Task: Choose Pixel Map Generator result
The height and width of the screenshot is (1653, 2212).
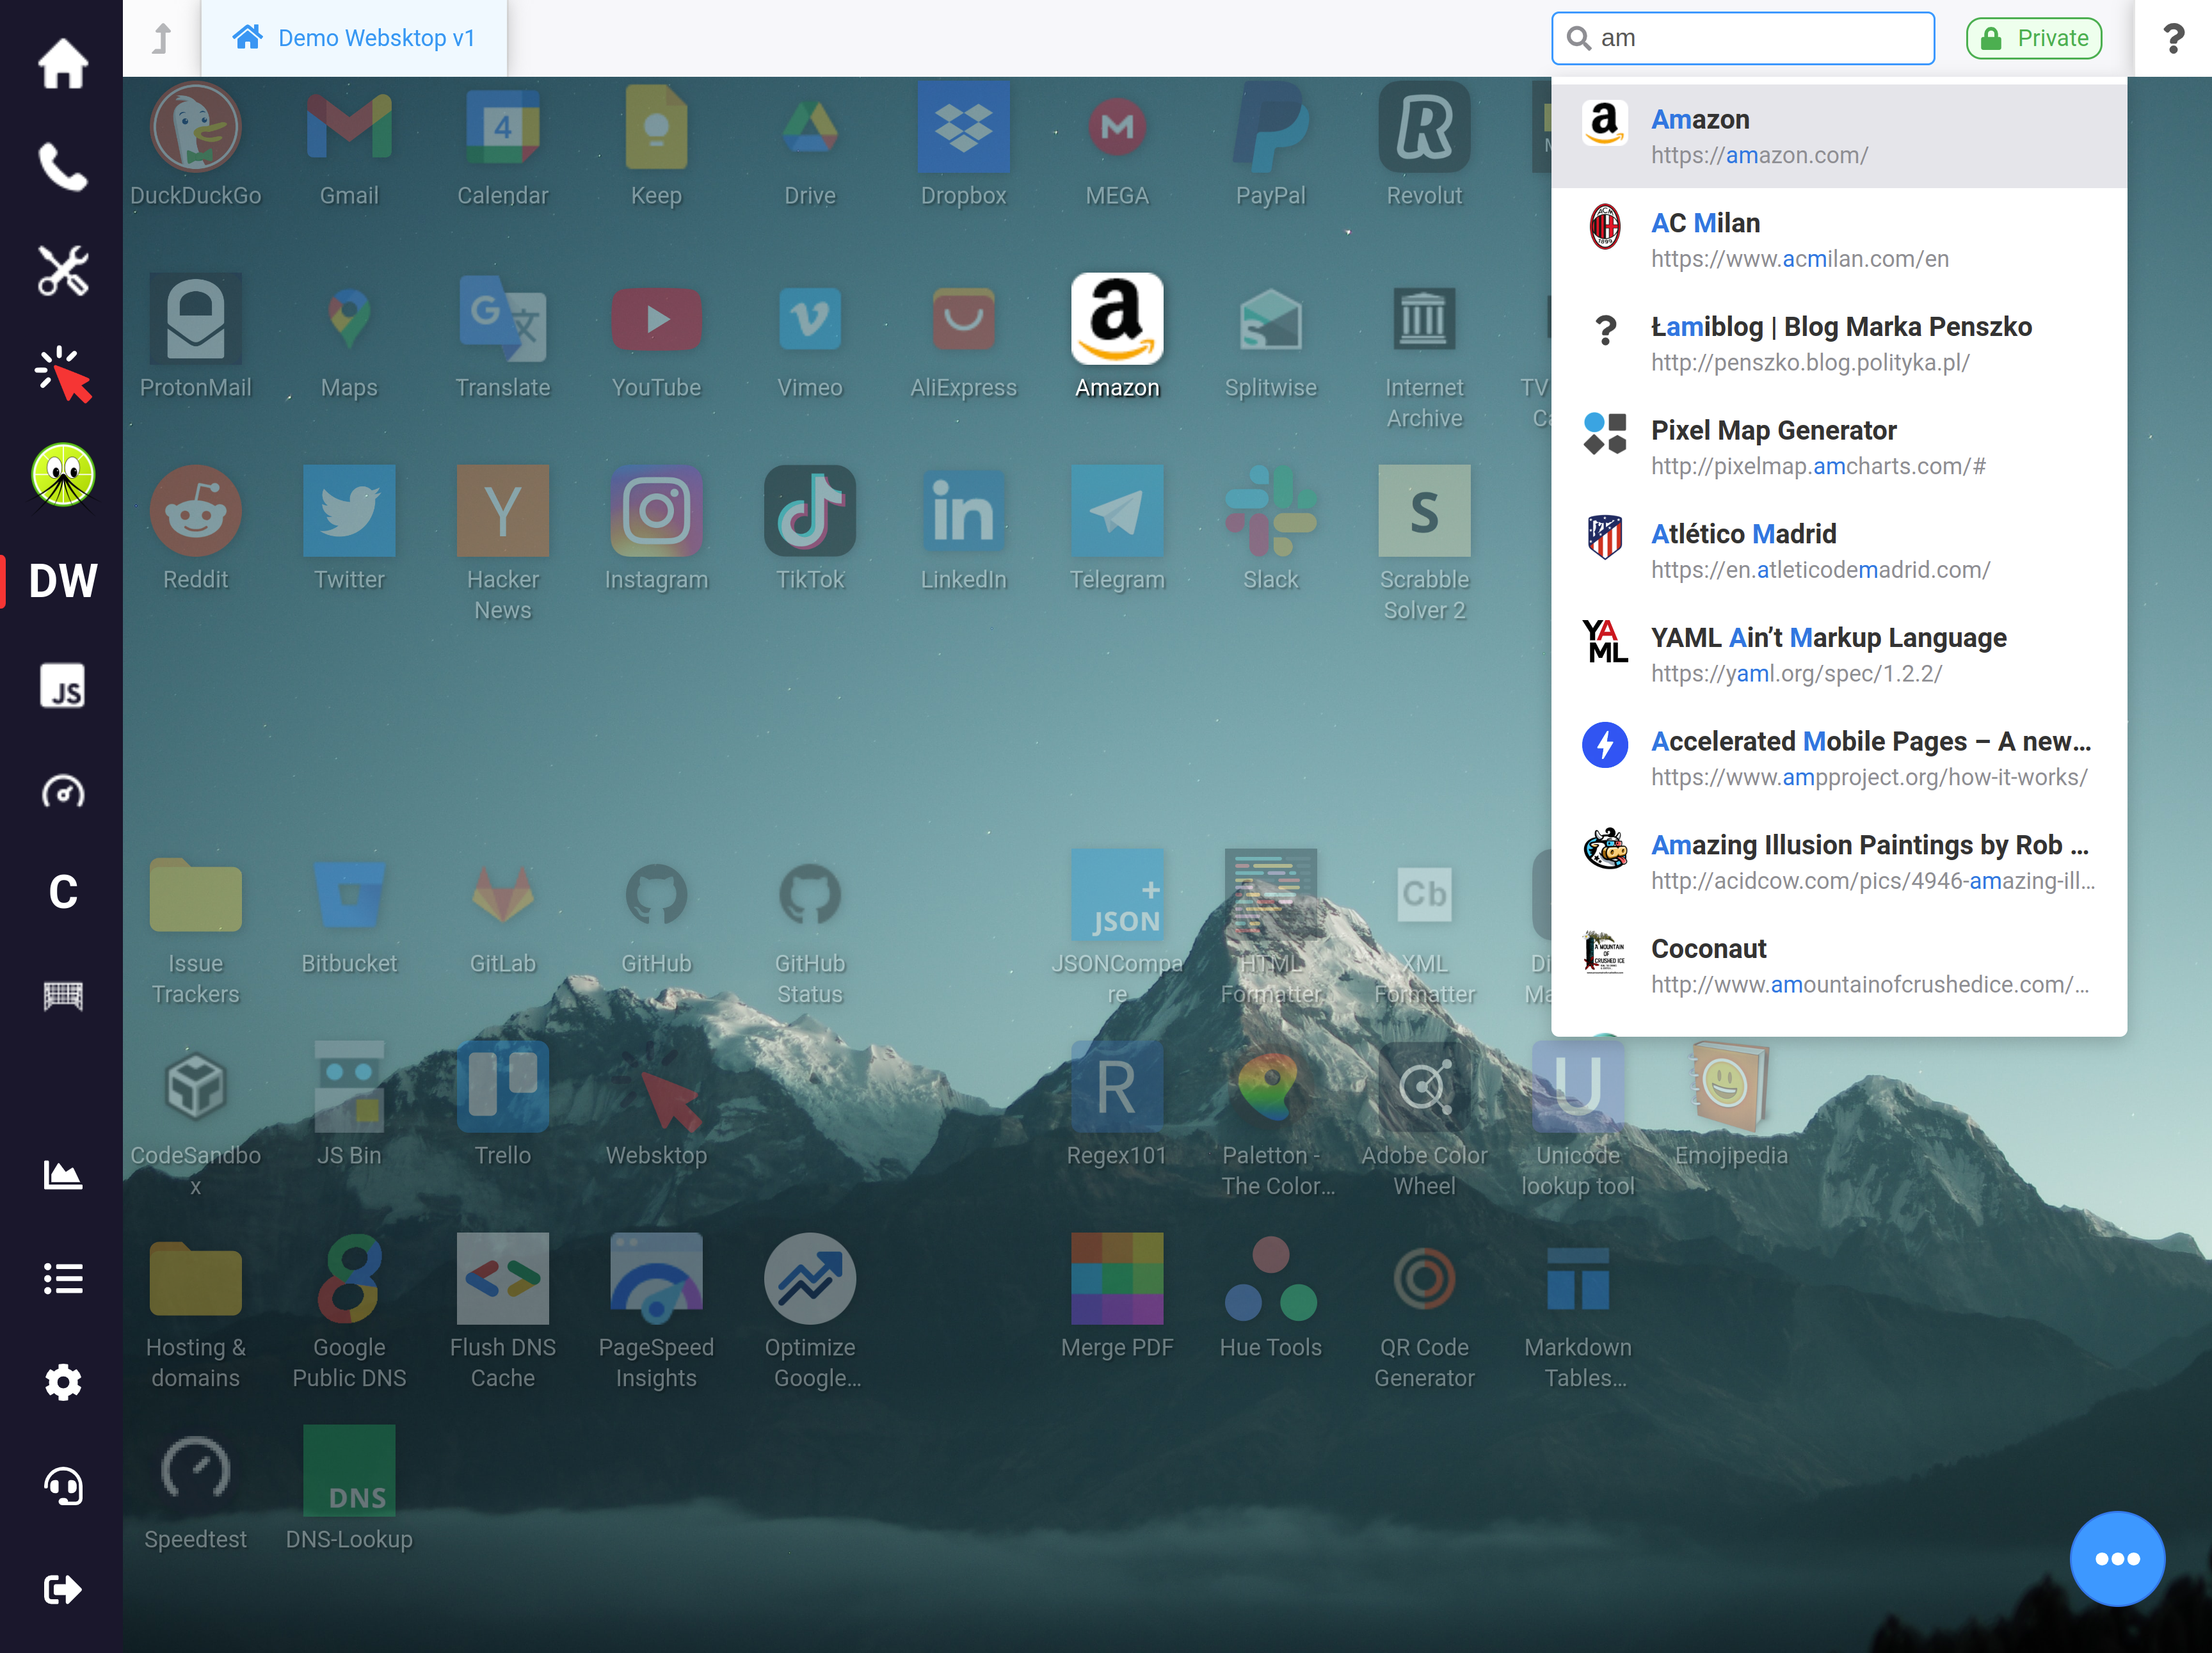Action: point(1838,447)
